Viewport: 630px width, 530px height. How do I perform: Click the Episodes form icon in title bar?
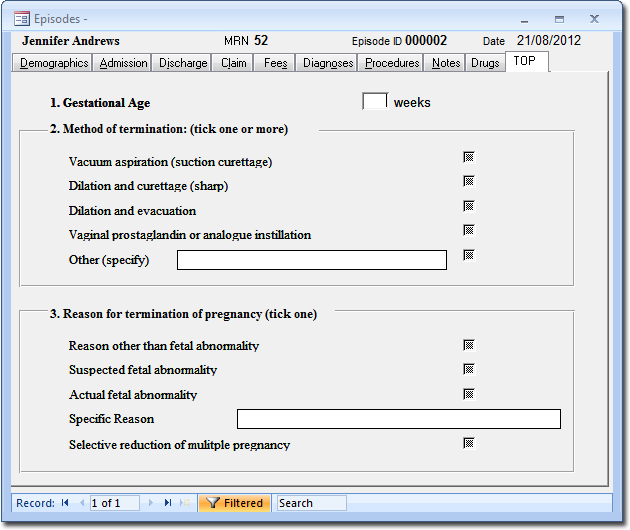point(21,18)
